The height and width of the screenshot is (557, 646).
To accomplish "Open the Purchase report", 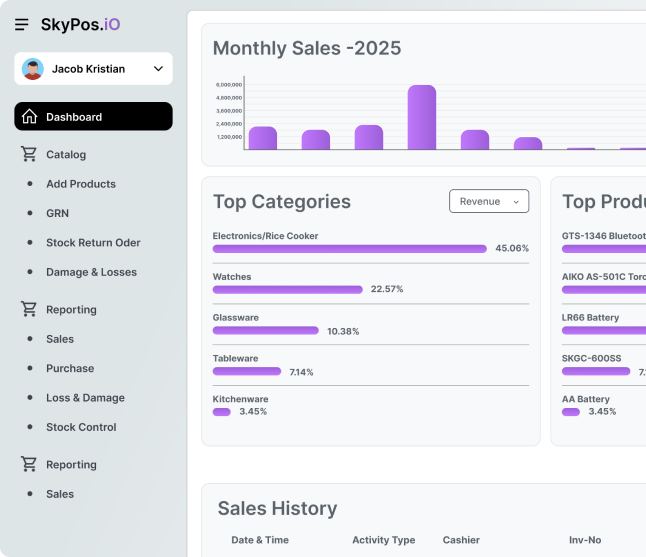I will [x=70, y=369].
